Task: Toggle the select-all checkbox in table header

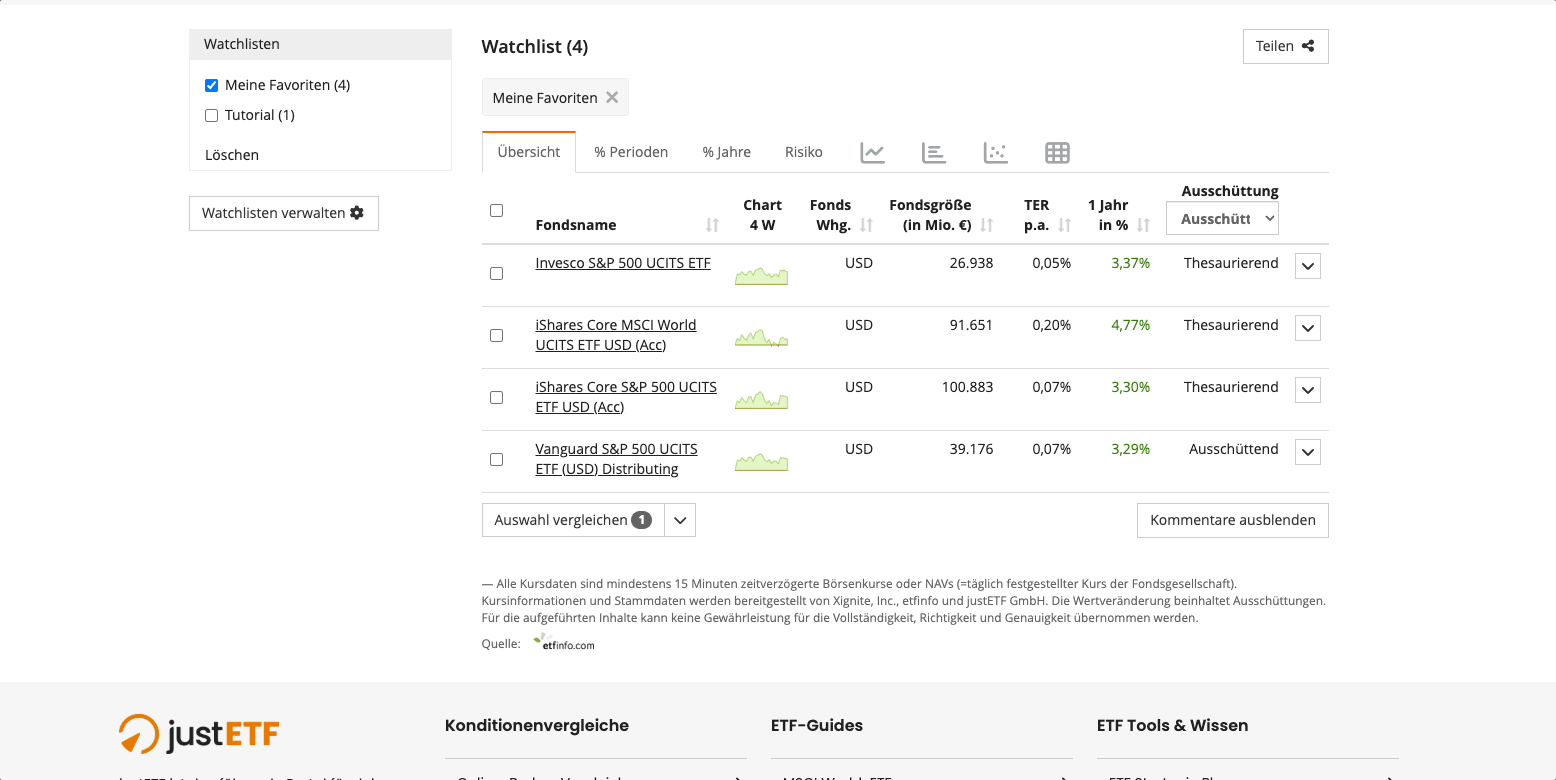Action: (x=496, y=211)
